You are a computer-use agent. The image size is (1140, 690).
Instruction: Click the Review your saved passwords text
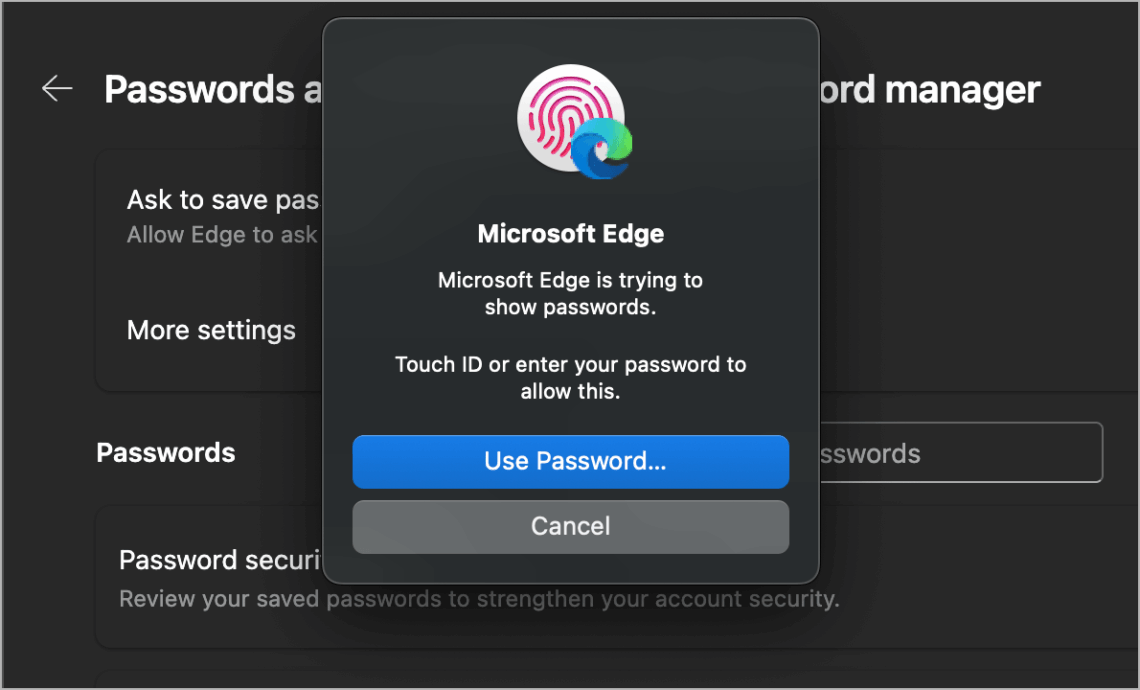point(480,598)
